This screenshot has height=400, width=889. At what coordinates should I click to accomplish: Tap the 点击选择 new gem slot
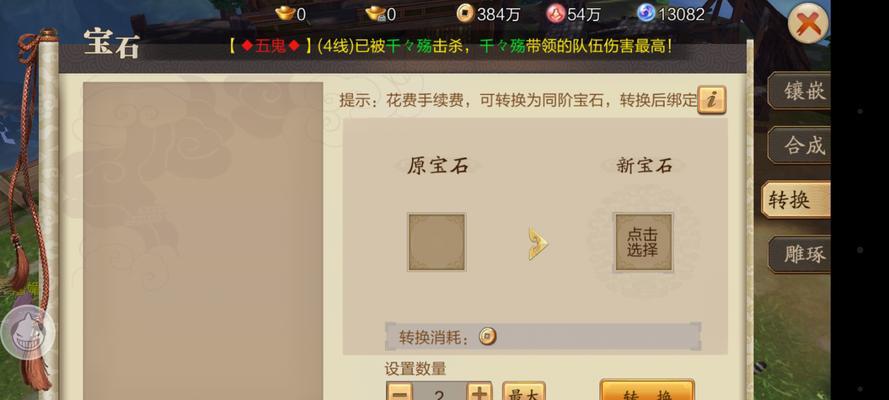644,242
